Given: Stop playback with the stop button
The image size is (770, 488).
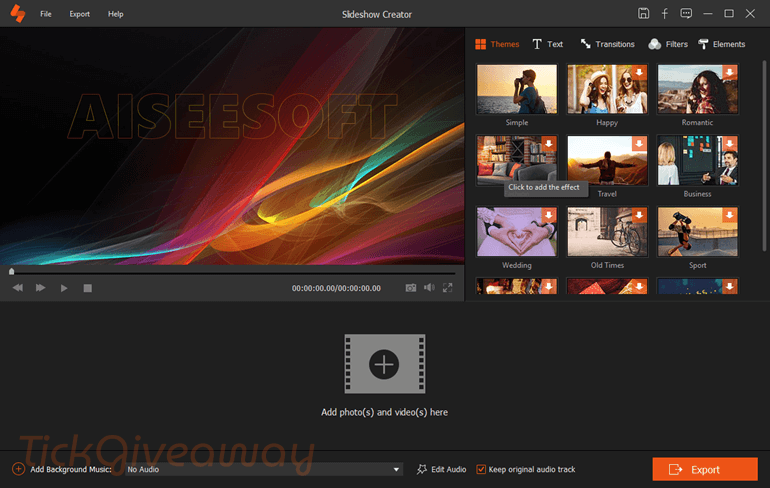Looking at the screenshot, I should (87, 288).
